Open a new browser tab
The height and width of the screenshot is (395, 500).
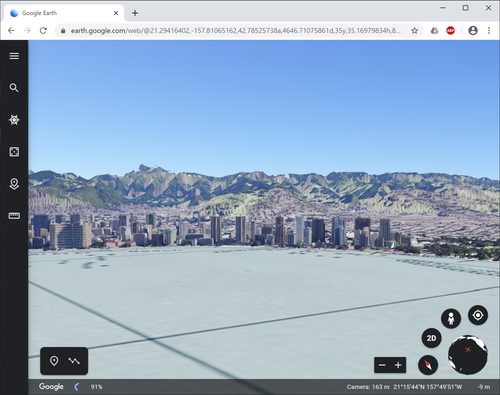(x=135, y=13)
